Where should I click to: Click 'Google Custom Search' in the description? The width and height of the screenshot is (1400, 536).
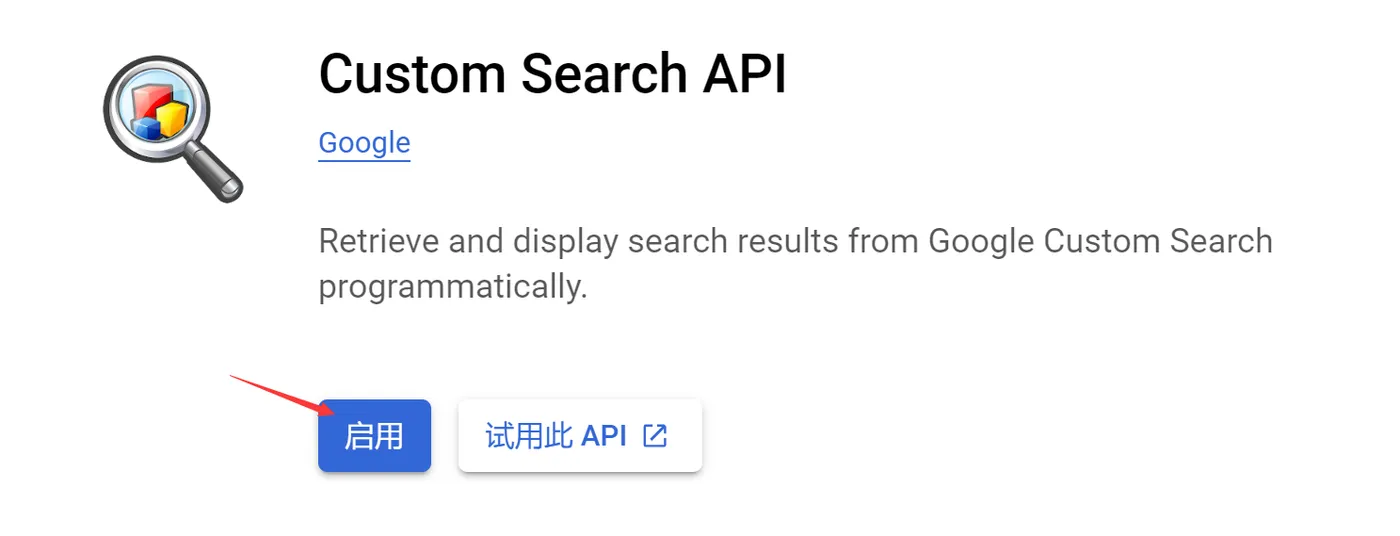(x=1100, y=241)
